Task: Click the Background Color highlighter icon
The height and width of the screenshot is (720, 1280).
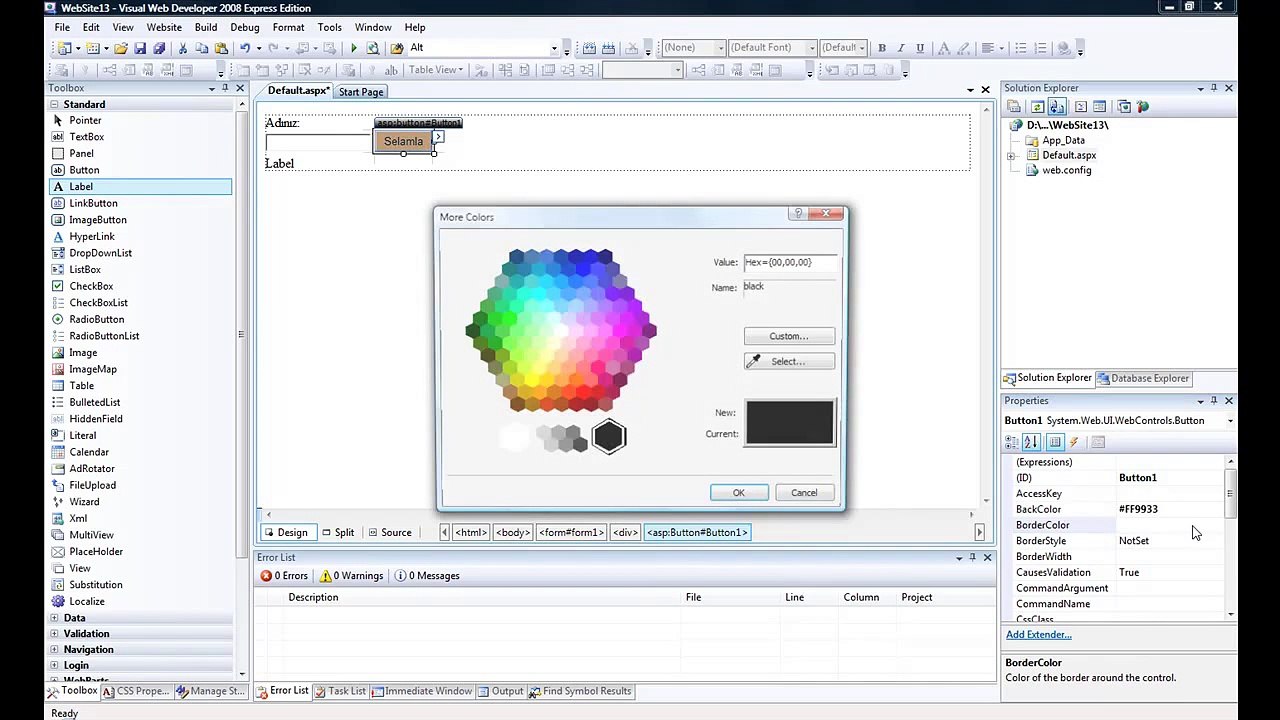Action: [x=962, y=48]
